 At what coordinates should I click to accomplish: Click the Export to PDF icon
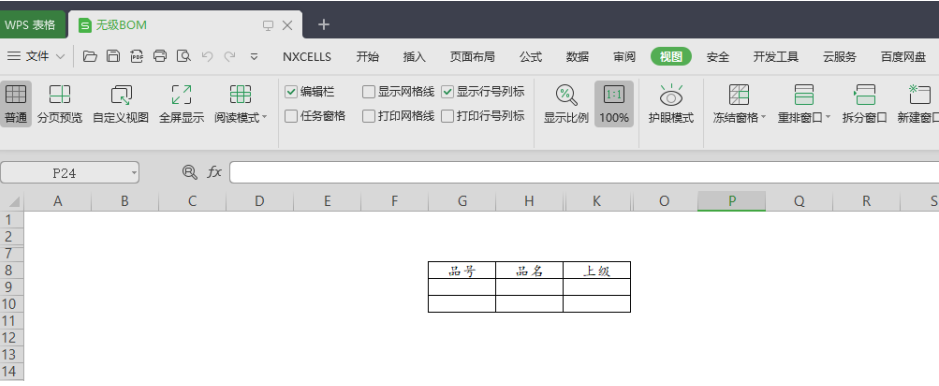click(137, 56)
